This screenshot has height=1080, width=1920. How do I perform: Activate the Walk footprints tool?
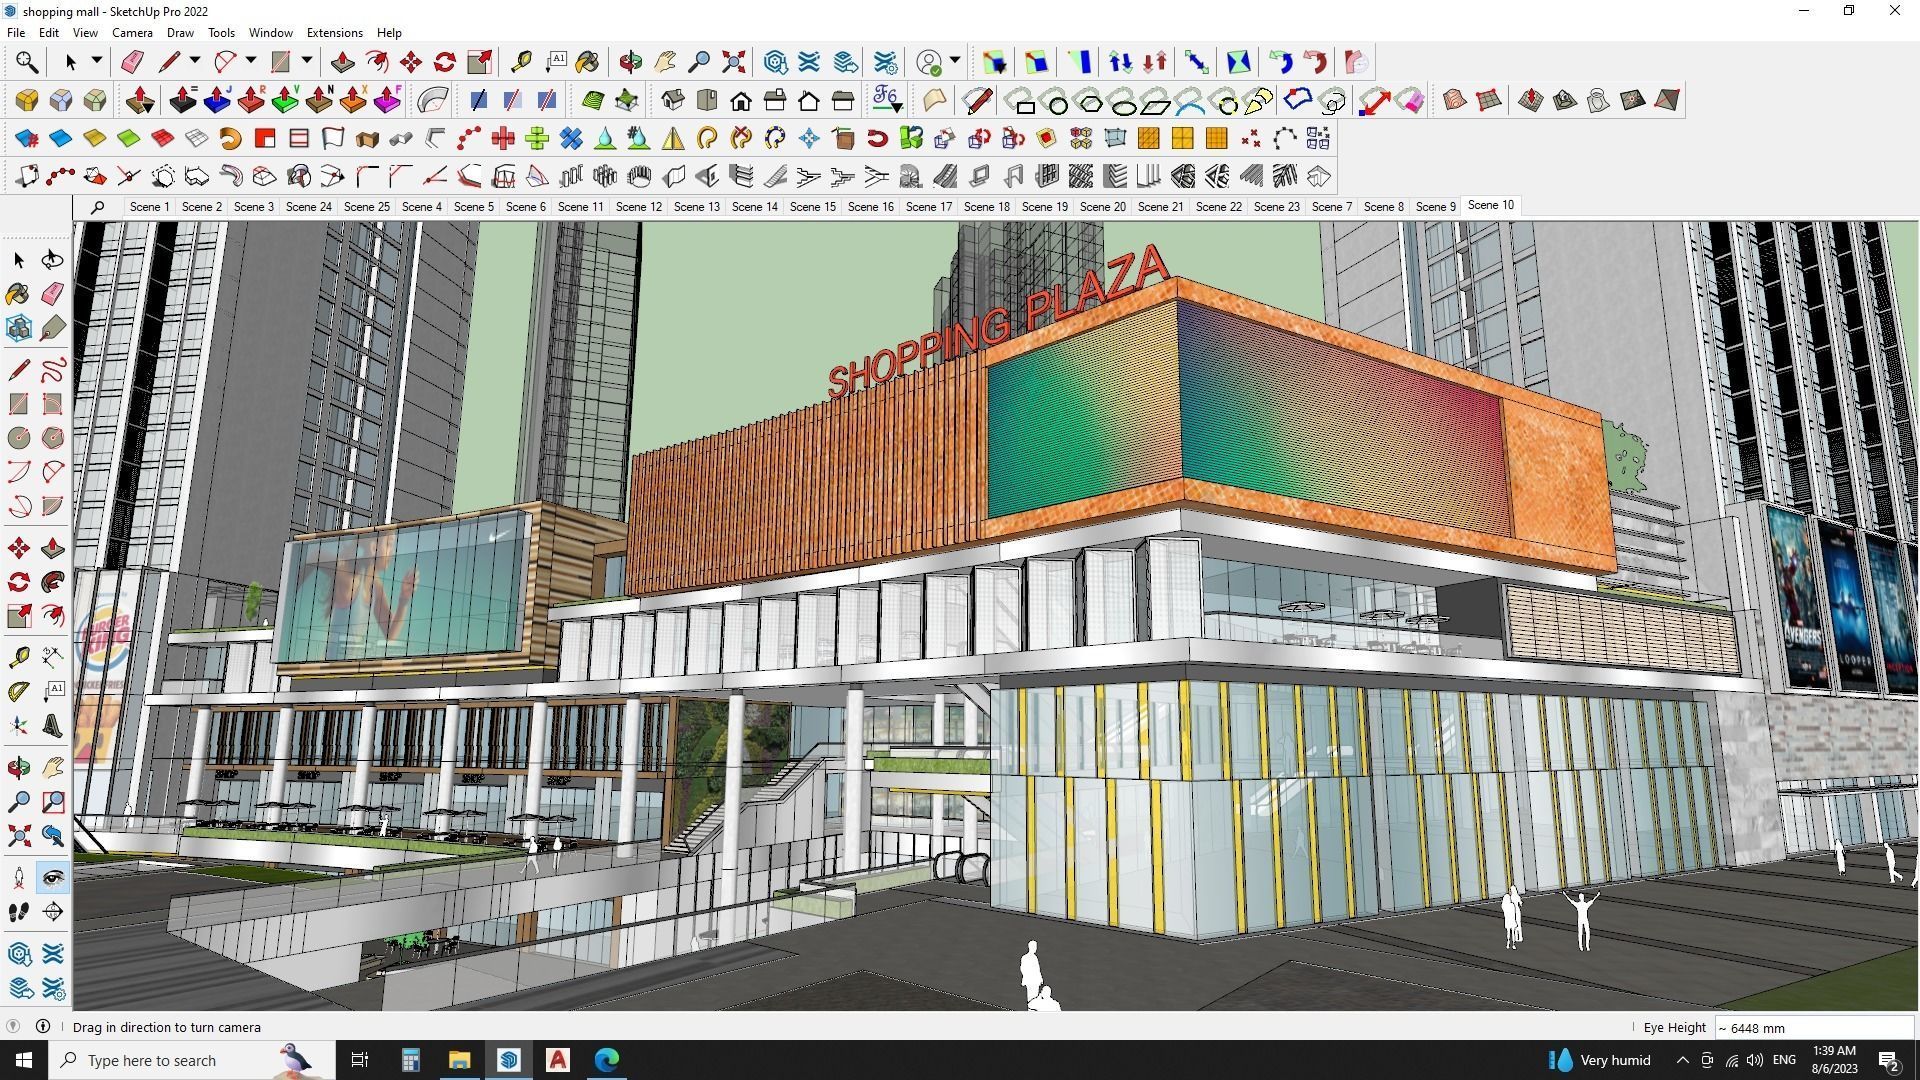(x=19, y=912)
